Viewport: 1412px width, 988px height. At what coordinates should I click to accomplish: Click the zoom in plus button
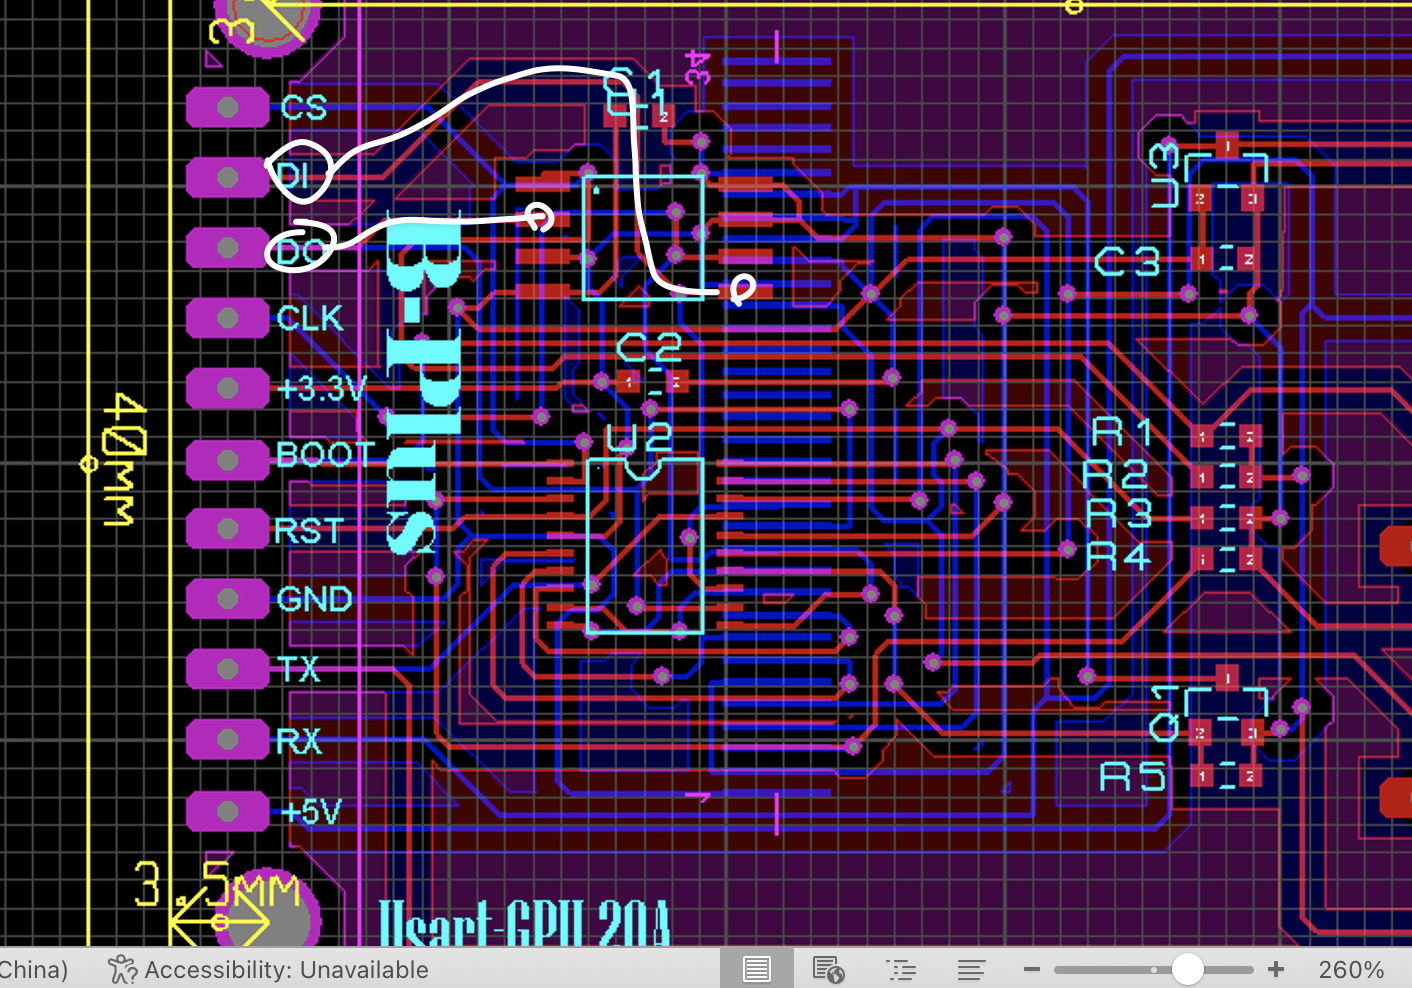point(1276,969)
